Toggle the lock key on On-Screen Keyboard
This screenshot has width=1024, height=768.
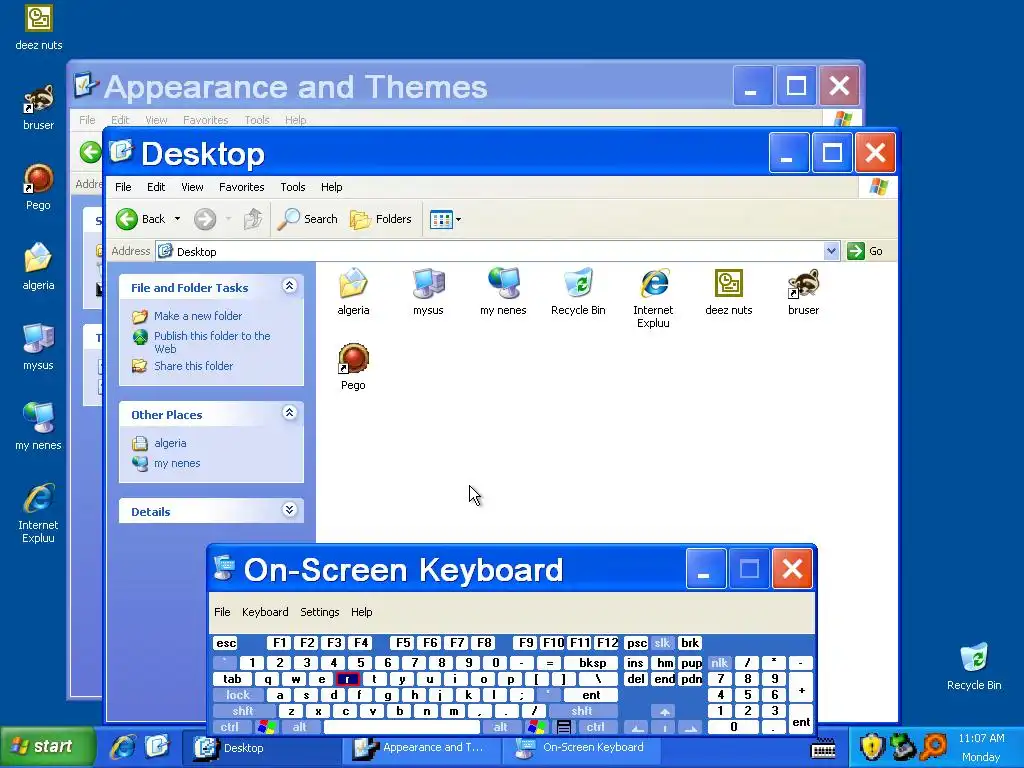(x=238, y=695)
